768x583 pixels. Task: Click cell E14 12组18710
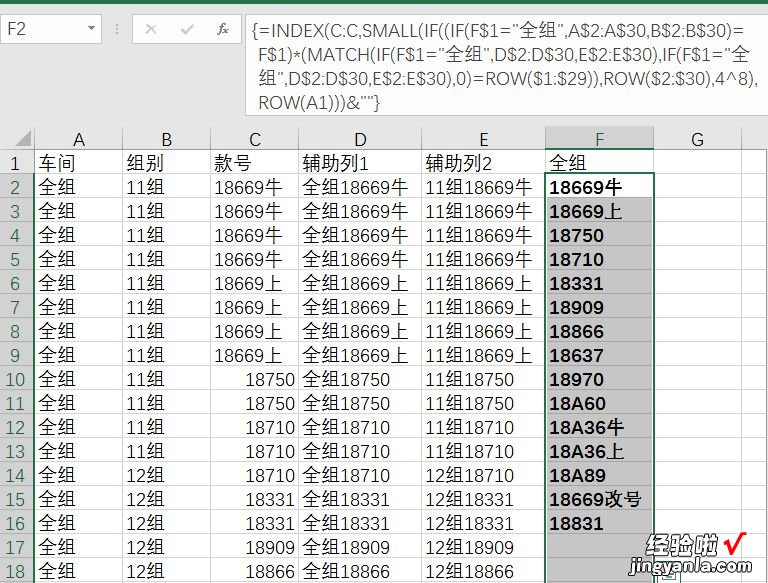point(483,475)
